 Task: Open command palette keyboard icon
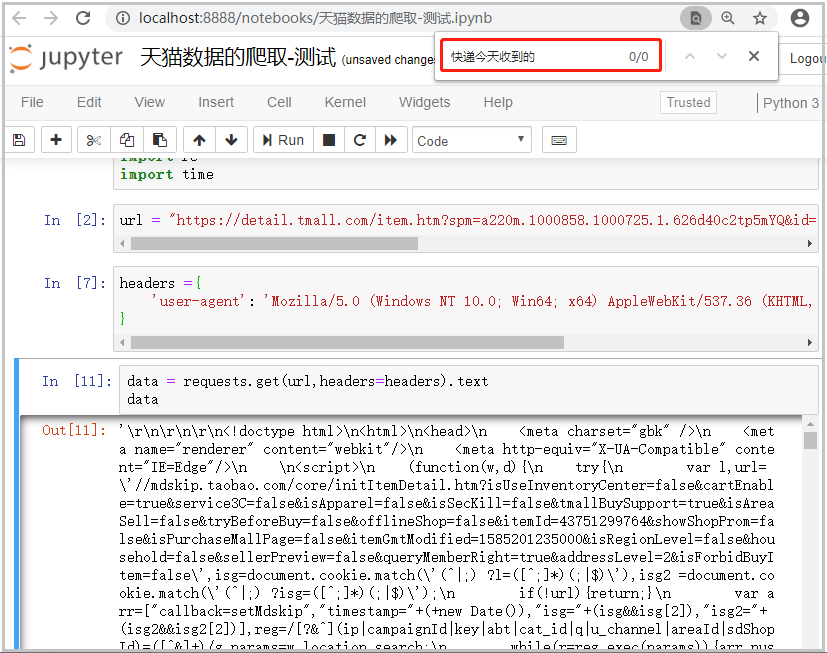(559, 140)
